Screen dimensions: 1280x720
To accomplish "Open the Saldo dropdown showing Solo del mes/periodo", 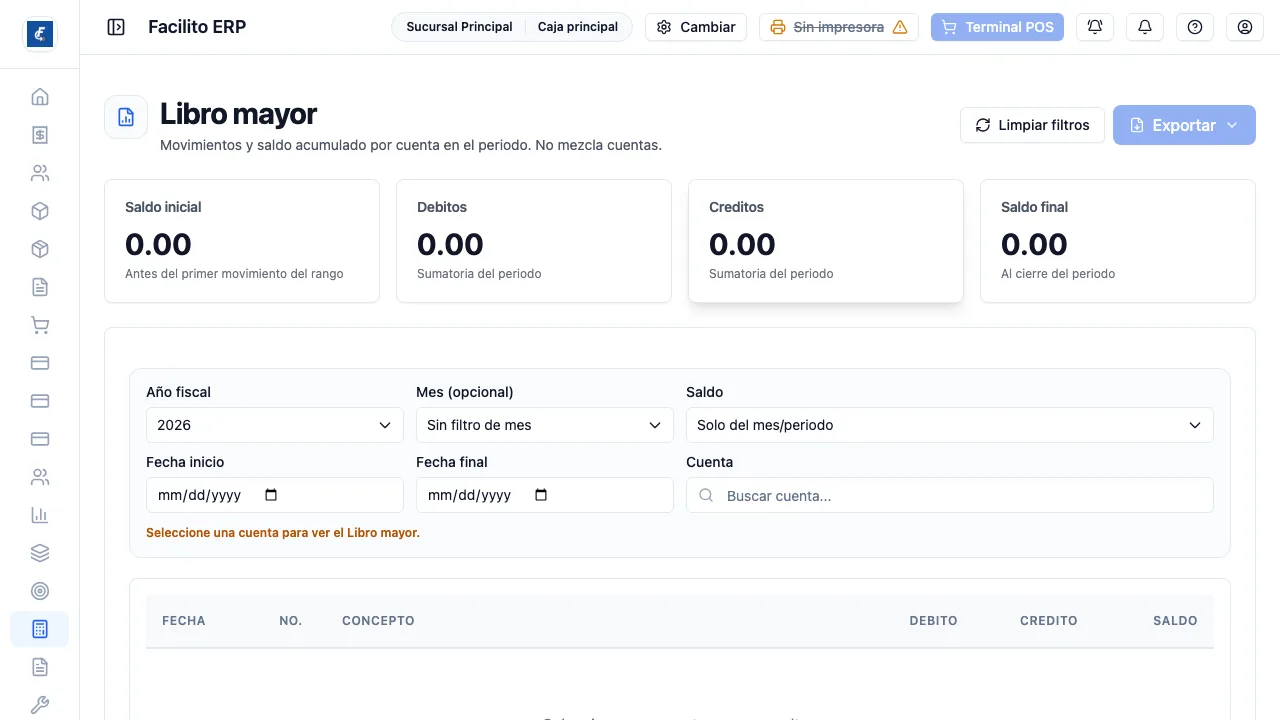I will [x=950, y=425].
